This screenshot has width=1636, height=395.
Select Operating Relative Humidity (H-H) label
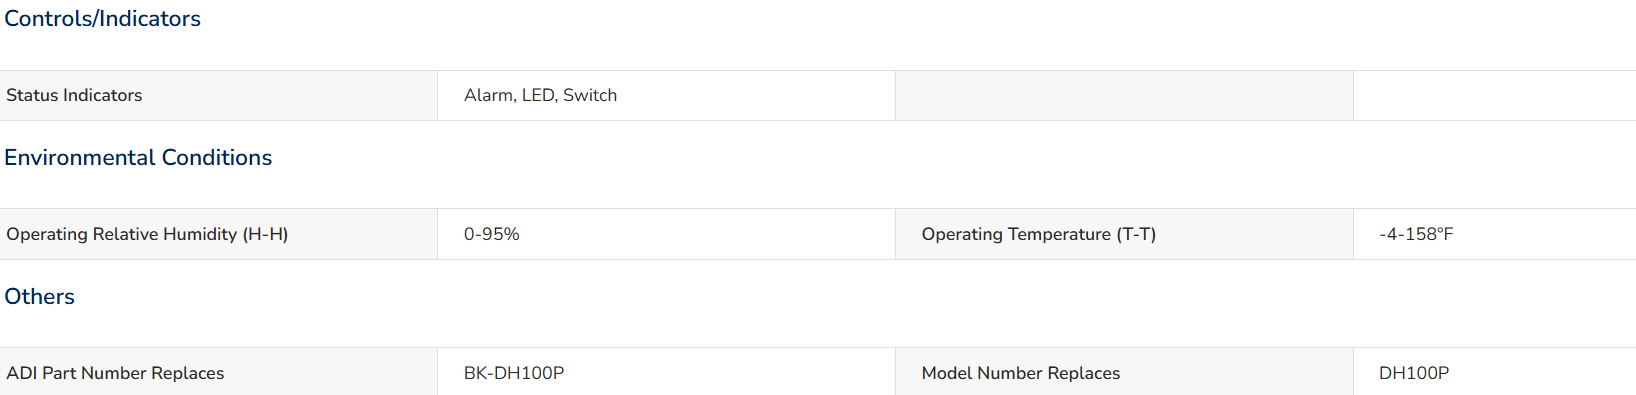point(147,234)
